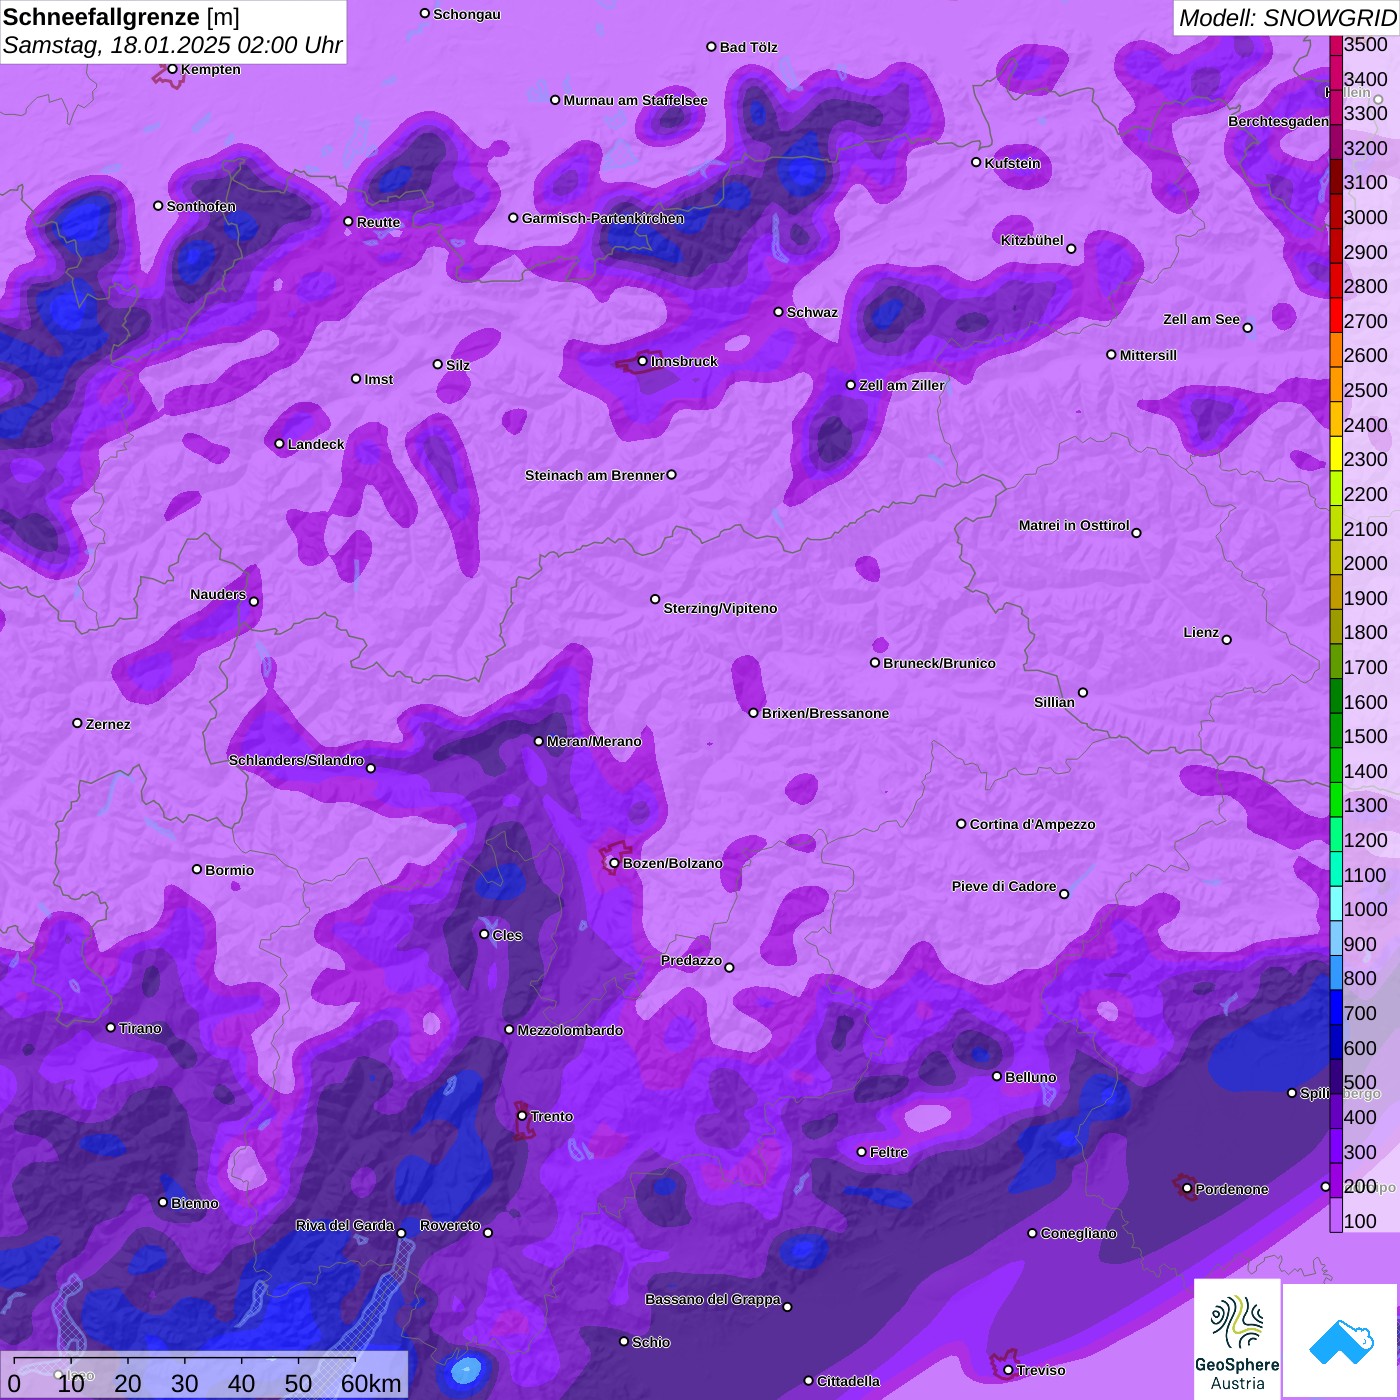Click the Kempten city marker
This screenshot has height=1400, width=1400.
click(172, 69)
